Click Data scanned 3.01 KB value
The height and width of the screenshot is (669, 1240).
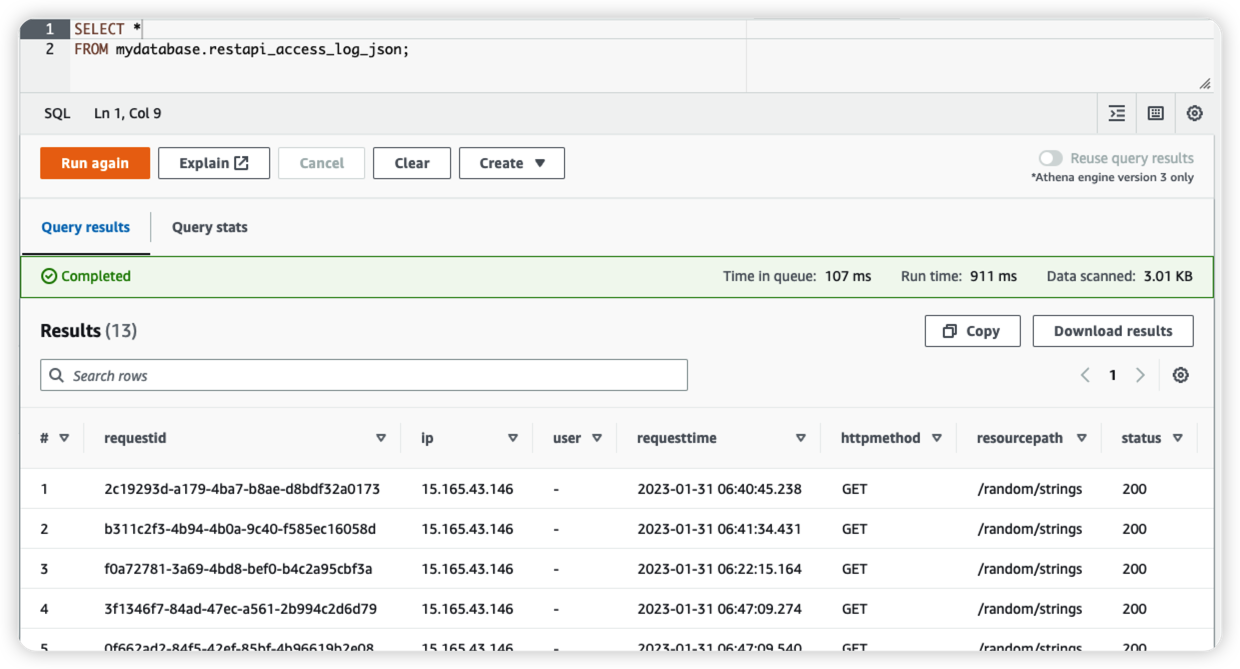tap(1168, 276)
